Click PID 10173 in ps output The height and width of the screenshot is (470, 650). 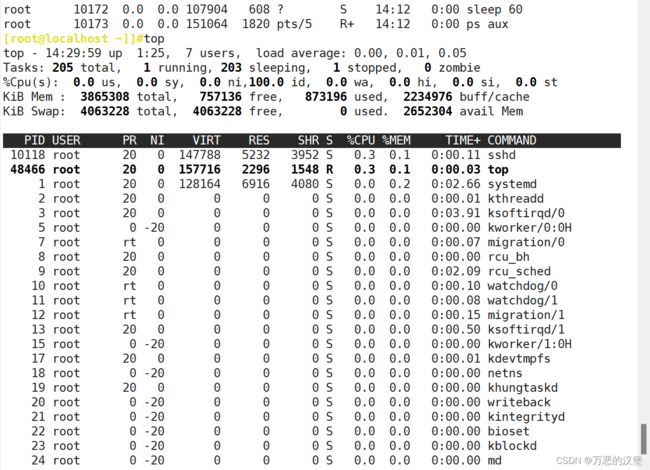pos(91,24)
